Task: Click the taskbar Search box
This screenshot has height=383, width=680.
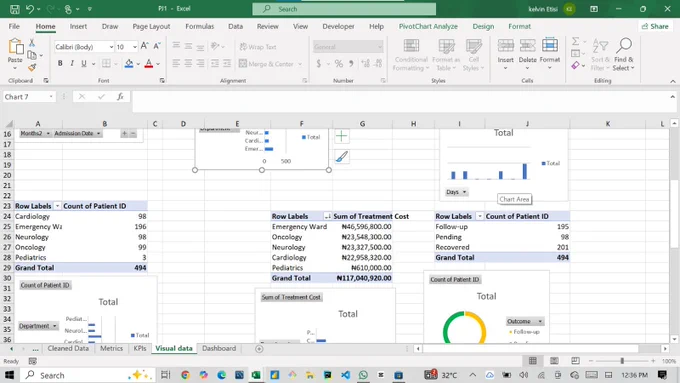Action: [88, 375]
